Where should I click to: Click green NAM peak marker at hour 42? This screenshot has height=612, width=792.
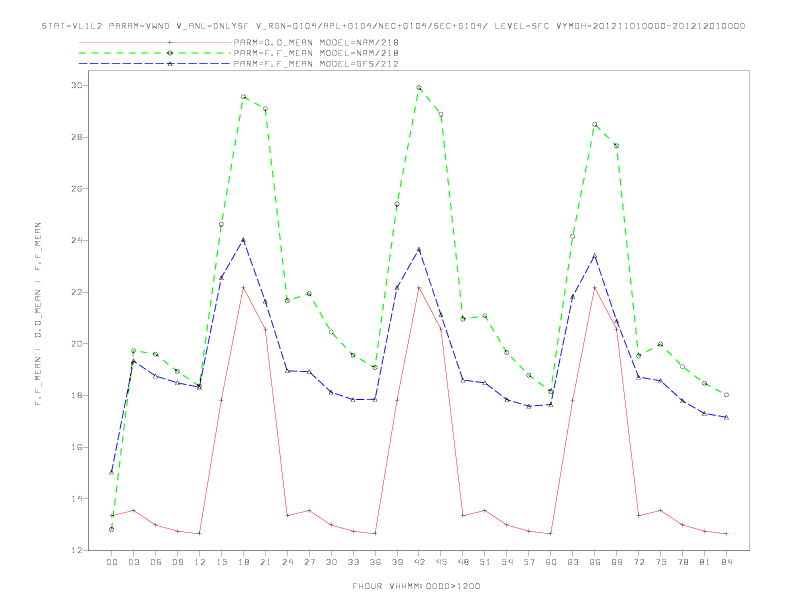419,87
